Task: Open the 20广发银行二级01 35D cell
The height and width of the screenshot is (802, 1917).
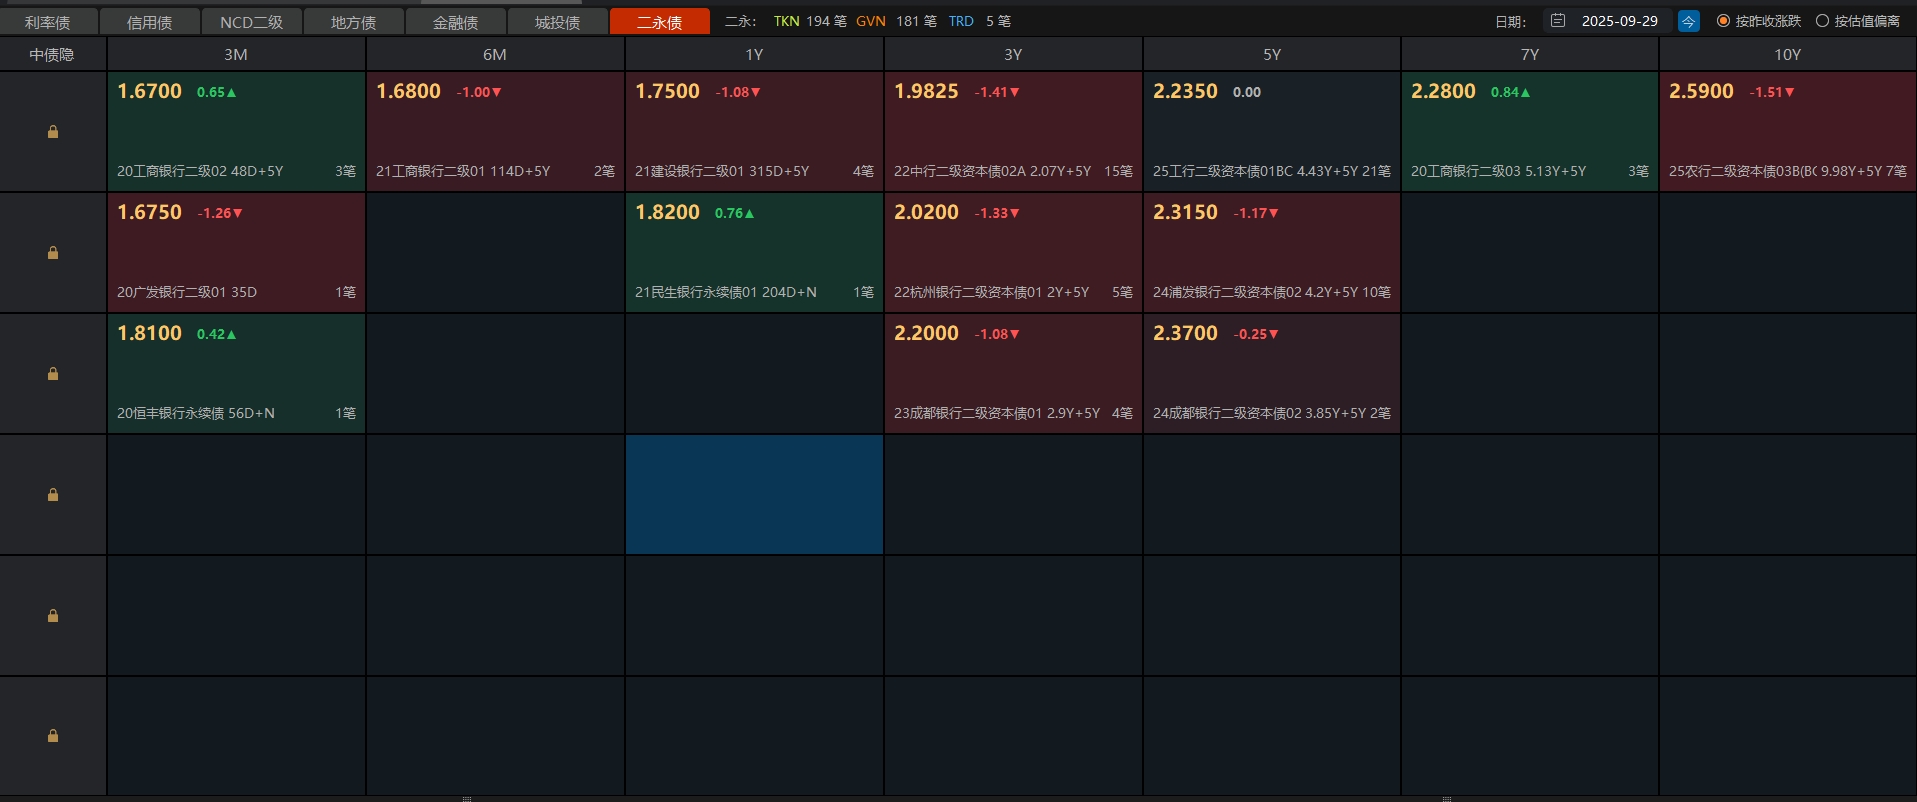Action: pyautogui.click(x=236, y=252)
